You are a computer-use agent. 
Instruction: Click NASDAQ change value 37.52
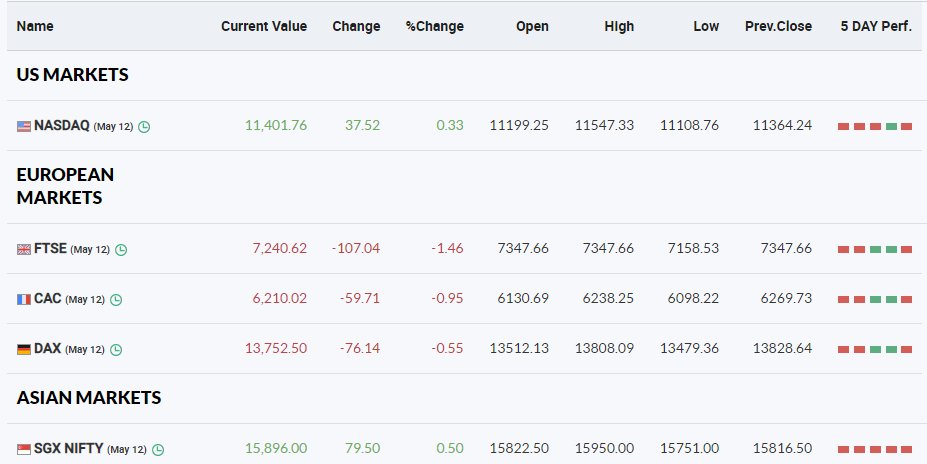(362, 125)
